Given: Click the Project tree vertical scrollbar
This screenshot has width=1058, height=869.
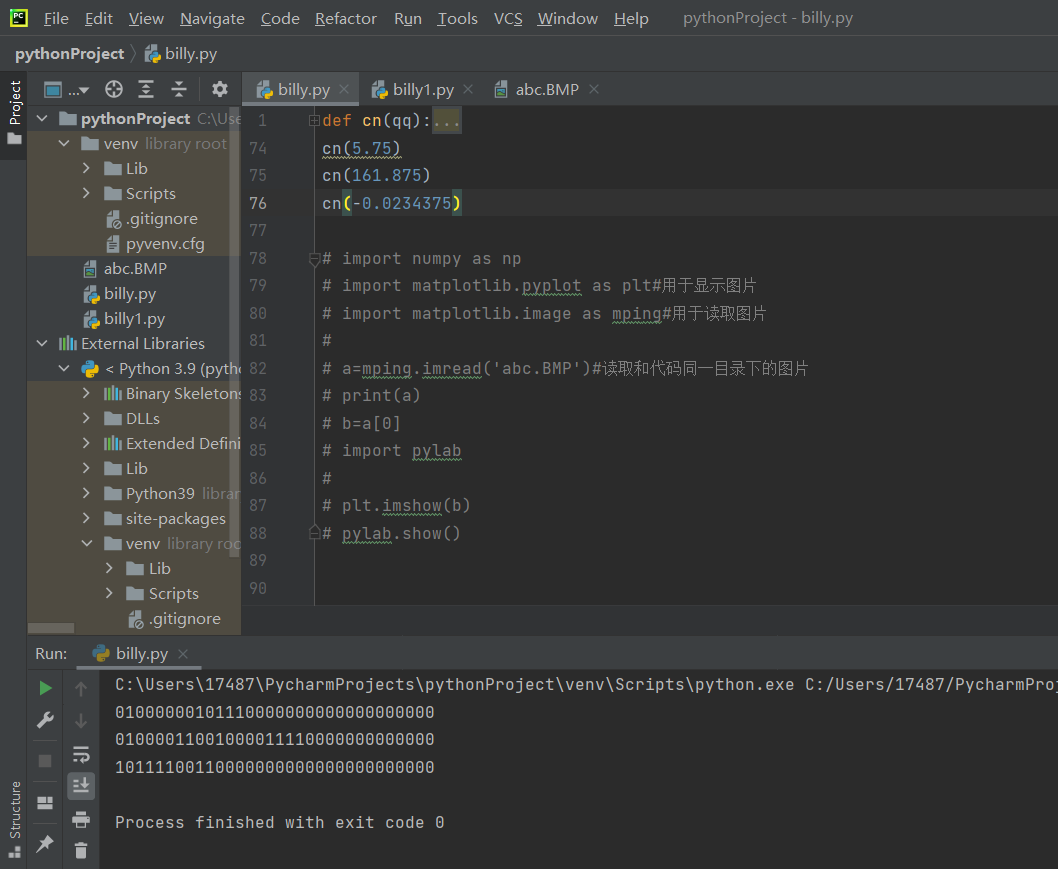Looking at the screenshot, I should point(235,332).
